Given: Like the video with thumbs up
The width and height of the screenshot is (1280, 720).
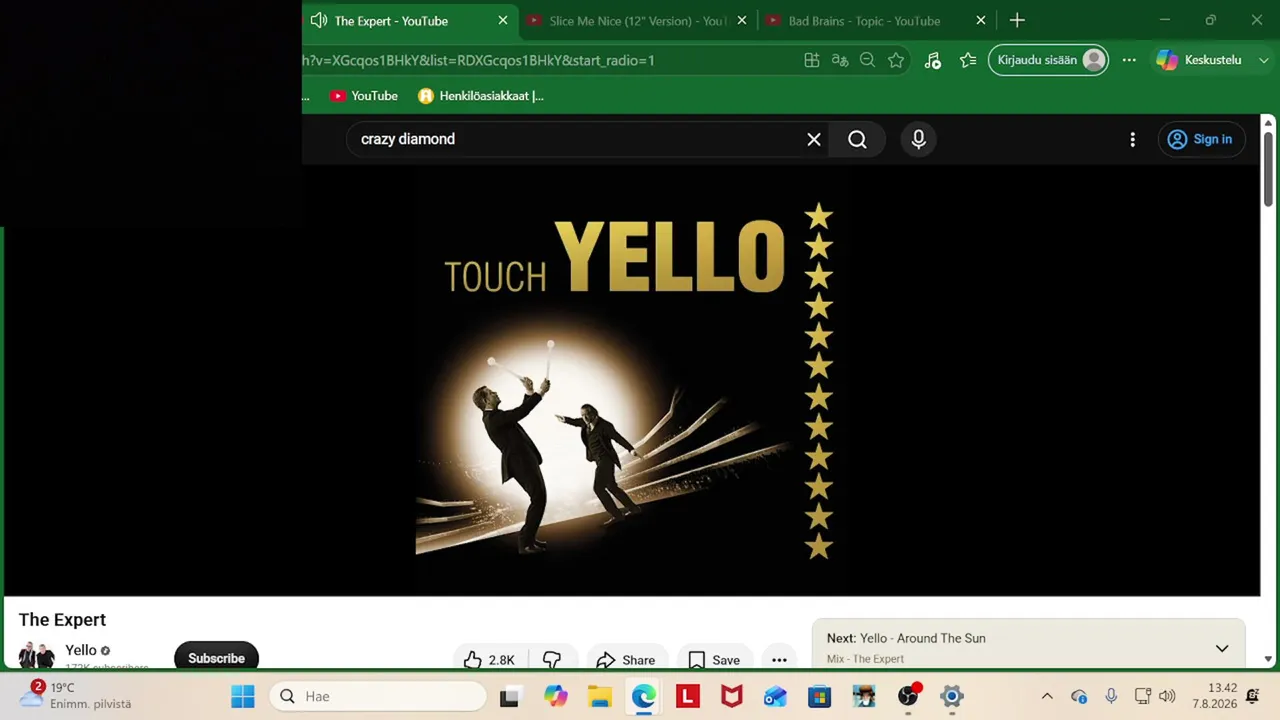Looking at the screenshot, I should [x=489, y=660].
